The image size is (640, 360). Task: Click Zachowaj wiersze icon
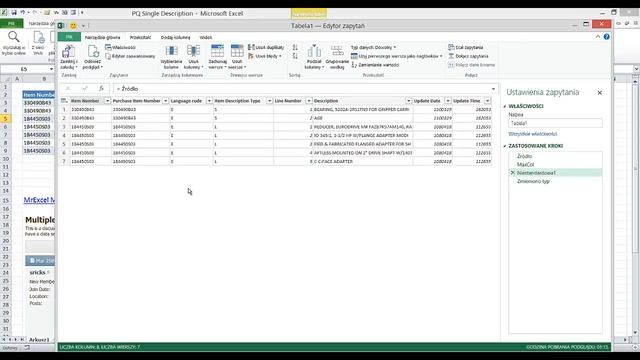coord(218,51)
